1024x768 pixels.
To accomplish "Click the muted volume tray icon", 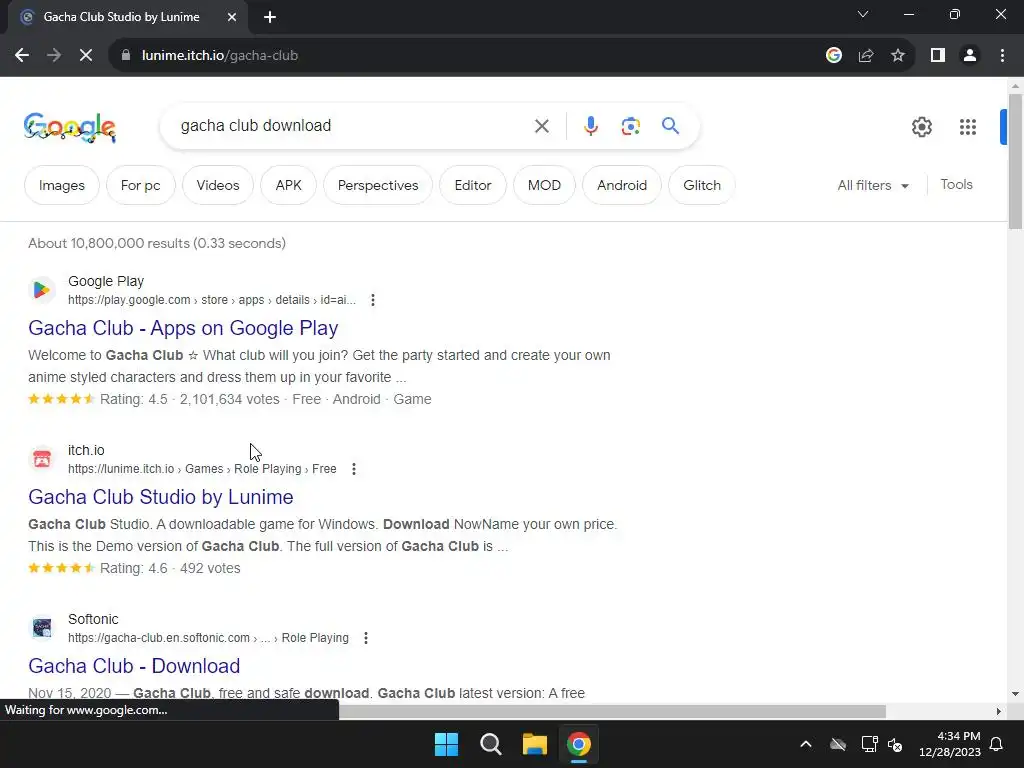I will tap(895, 744).
